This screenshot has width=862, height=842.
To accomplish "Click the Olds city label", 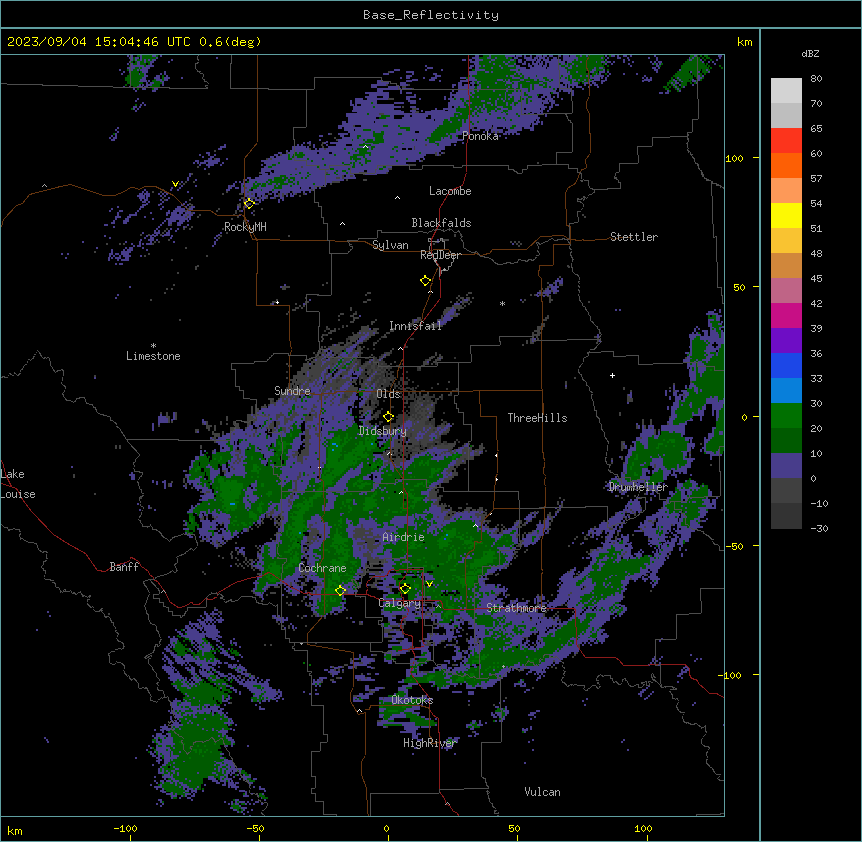I will pyautogui.click(x=388, y=394).
